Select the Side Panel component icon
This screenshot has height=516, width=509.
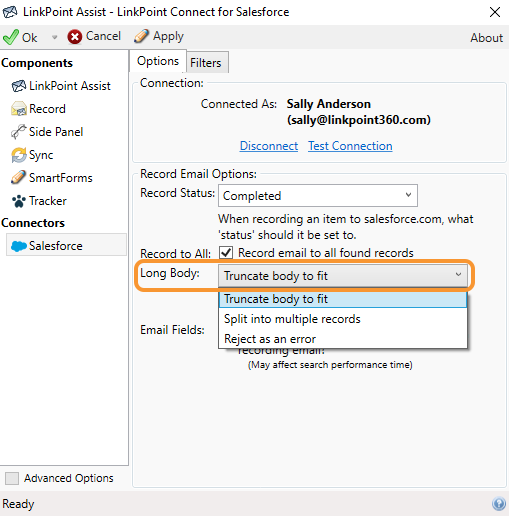click(x=18, y=132)
